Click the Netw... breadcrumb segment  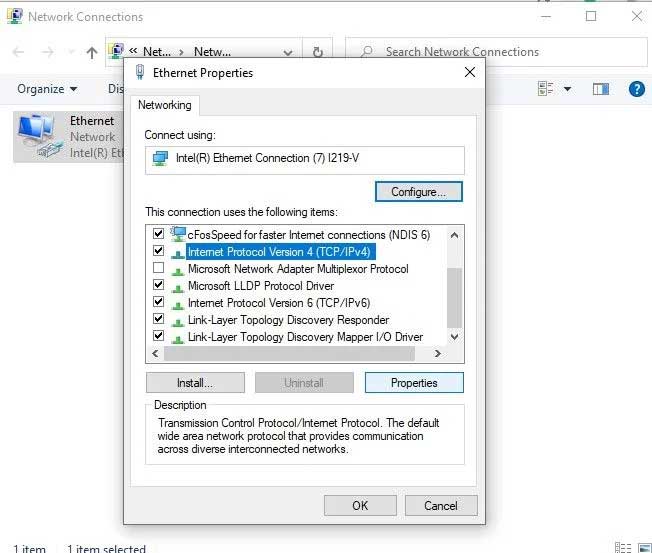point(212,52)
